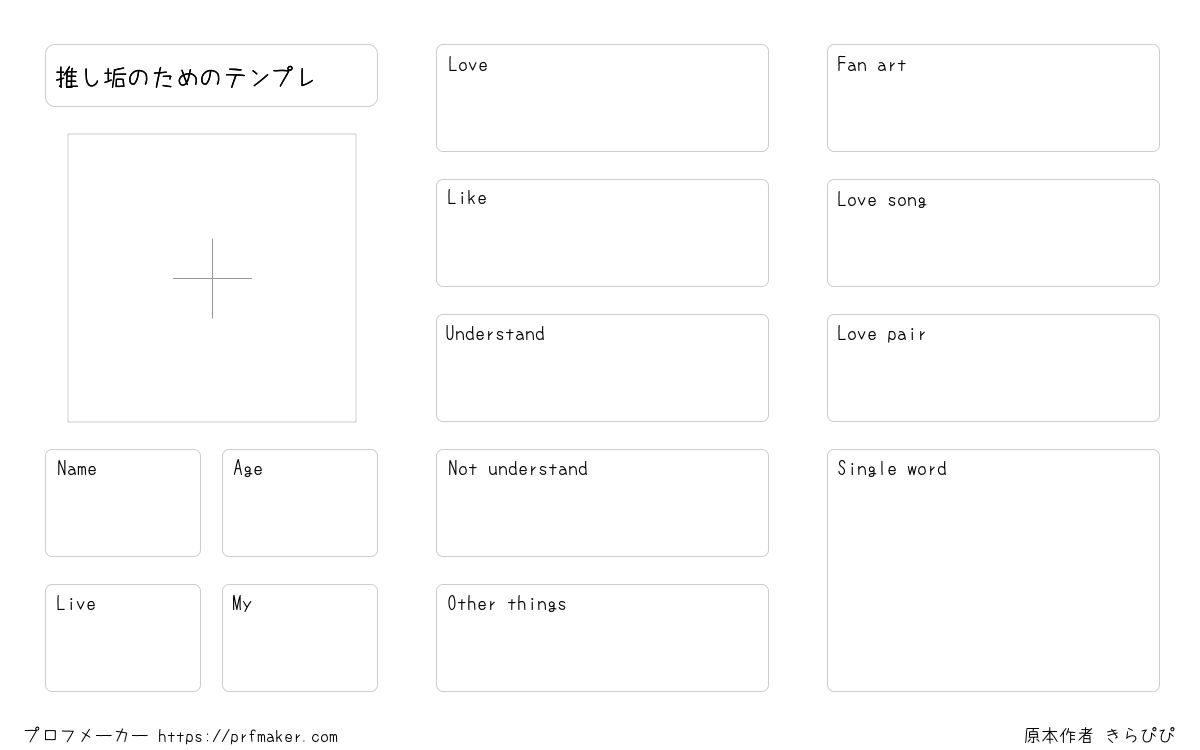The image size is (1200, 750).
Task: Select the large Single word text box
Action: [x=993, y=570]
